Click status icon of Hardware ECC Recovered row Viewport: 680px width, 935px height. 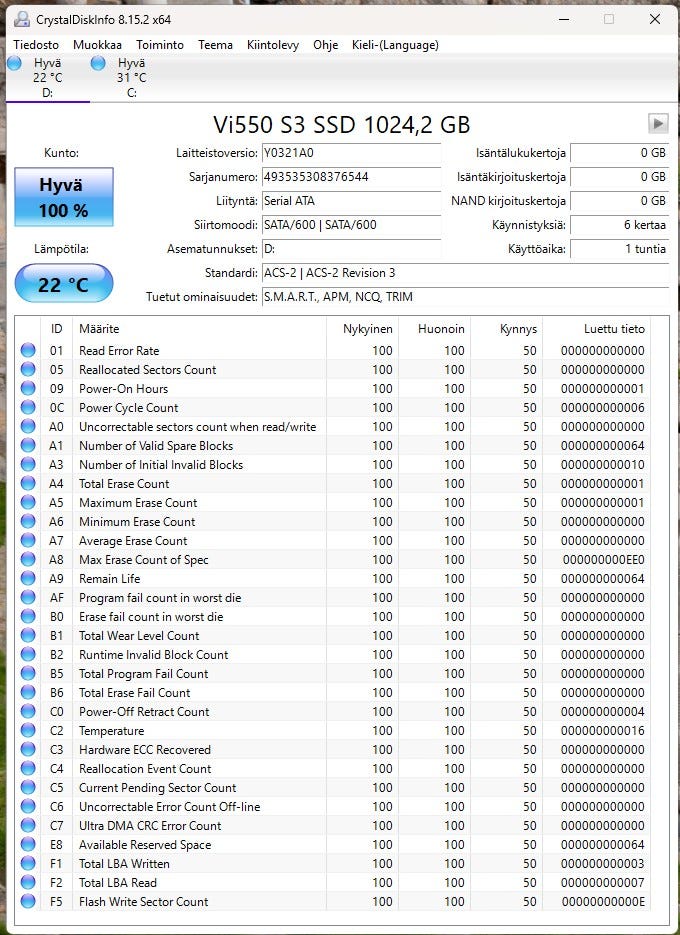click(28, 750)
